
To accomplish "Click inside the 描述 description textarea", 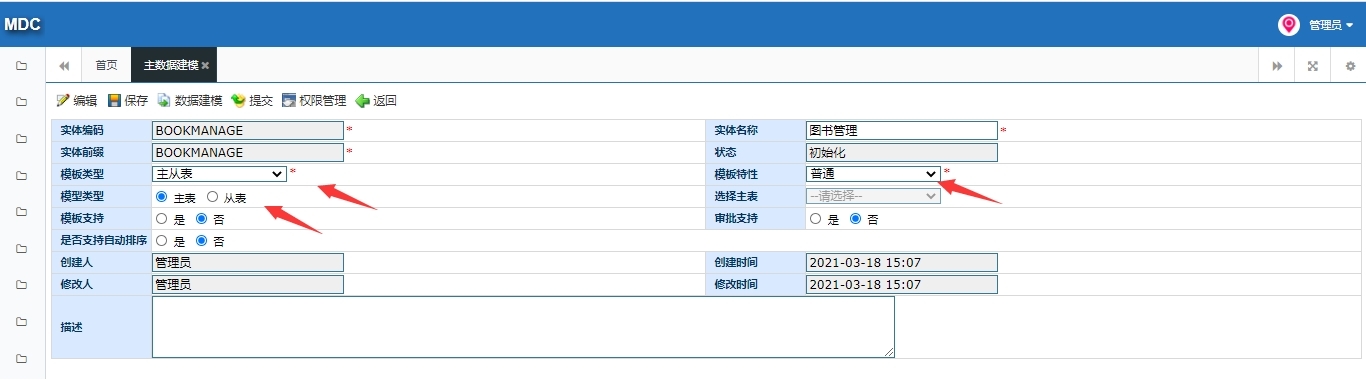I will 523,327.
